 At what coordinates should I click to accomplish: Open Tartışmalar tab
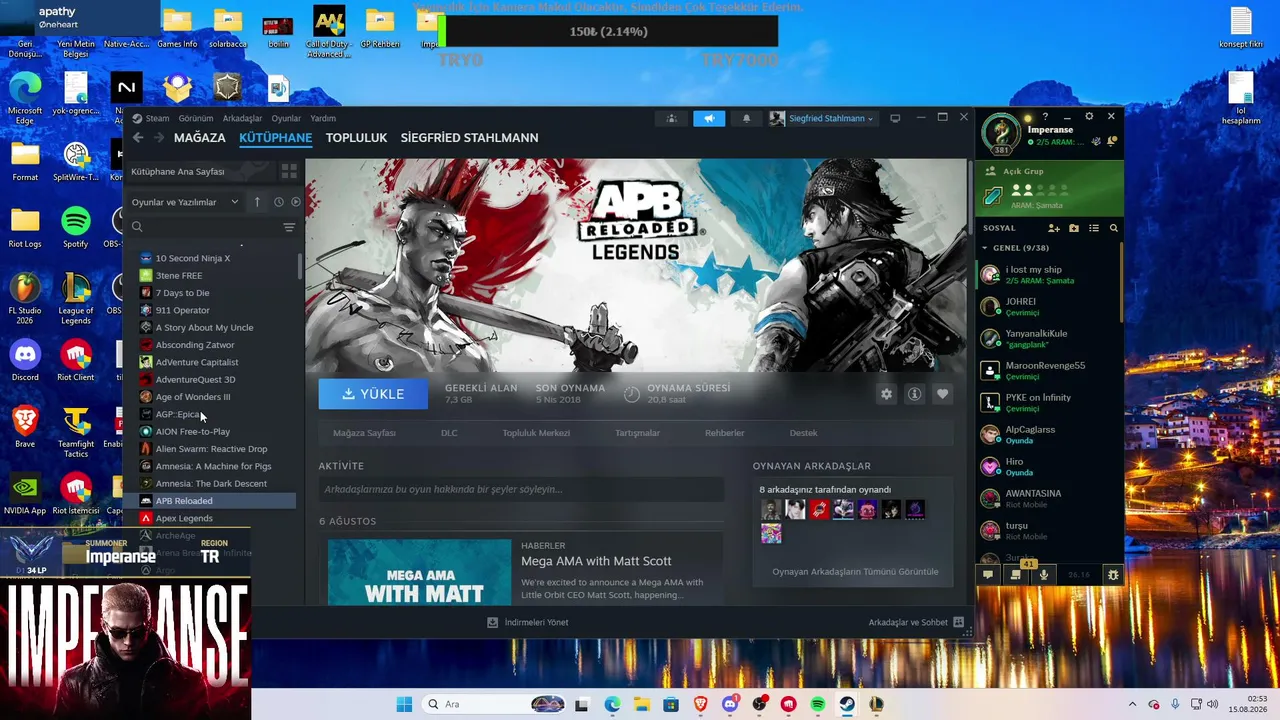click(637, 433)
